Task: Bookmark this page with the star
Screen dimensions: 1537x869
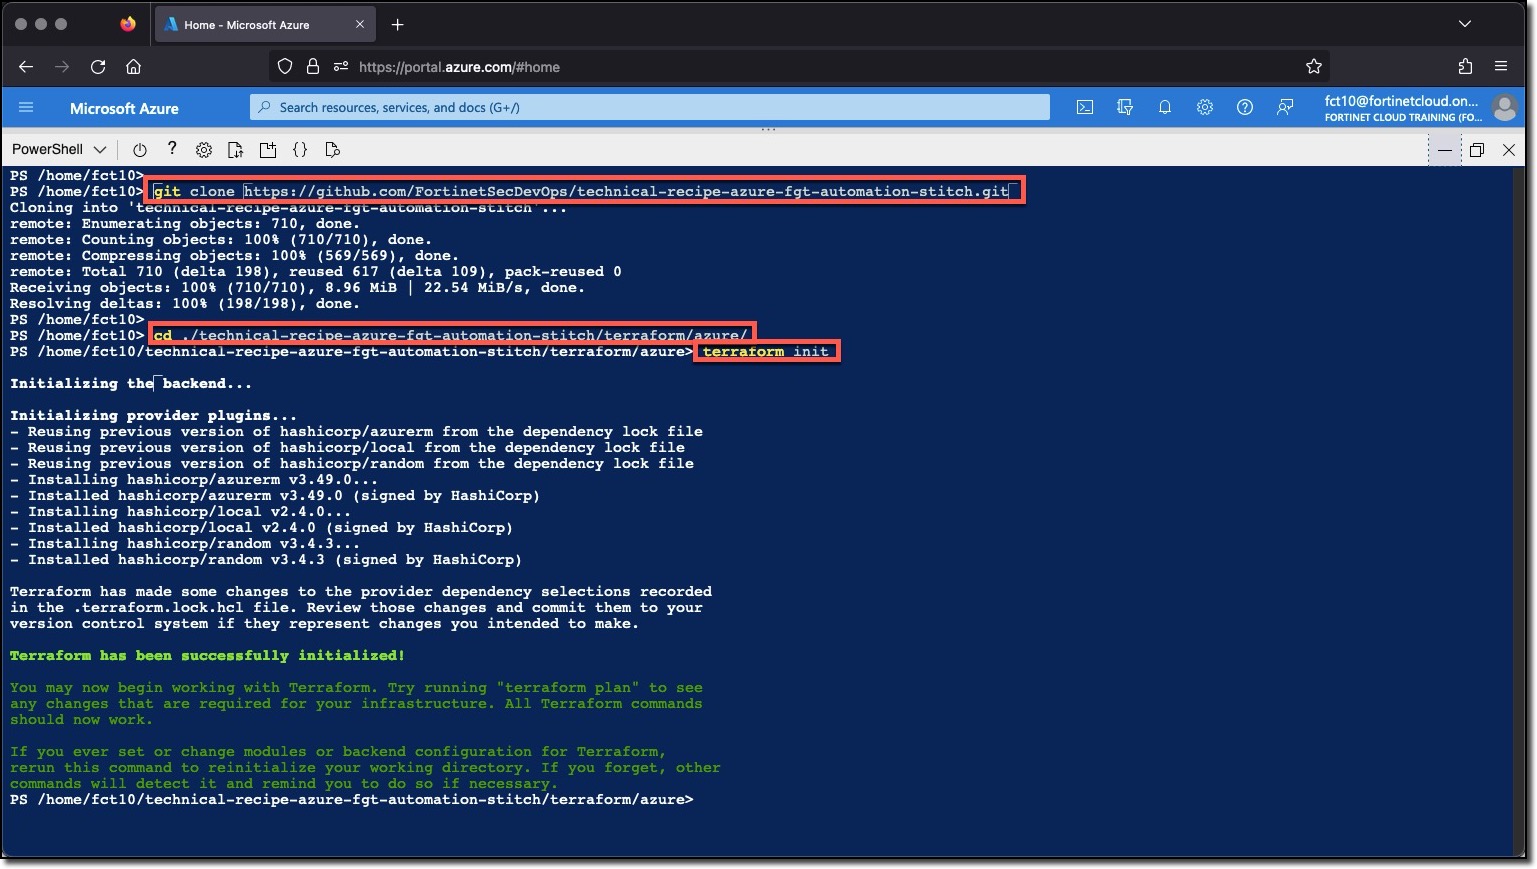Action: [1314, 67]
